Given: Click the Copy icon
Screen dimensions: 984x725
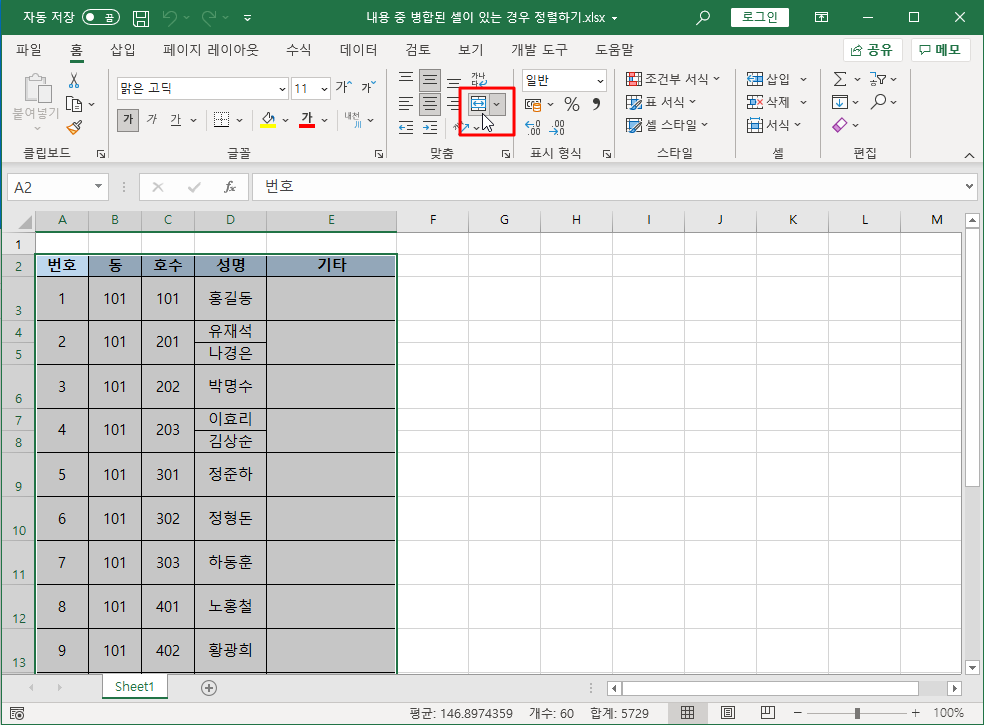Looking at the screenshot, I should click(x=74, y=104).
